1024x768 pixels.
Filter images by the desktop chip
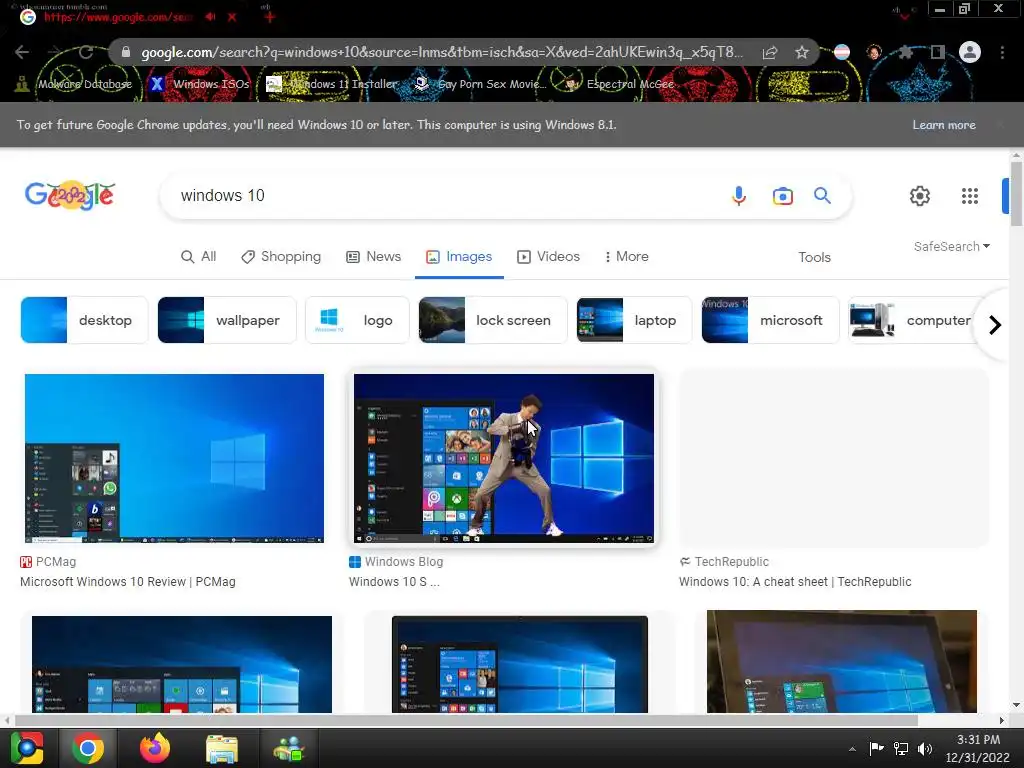click(84, 320)
